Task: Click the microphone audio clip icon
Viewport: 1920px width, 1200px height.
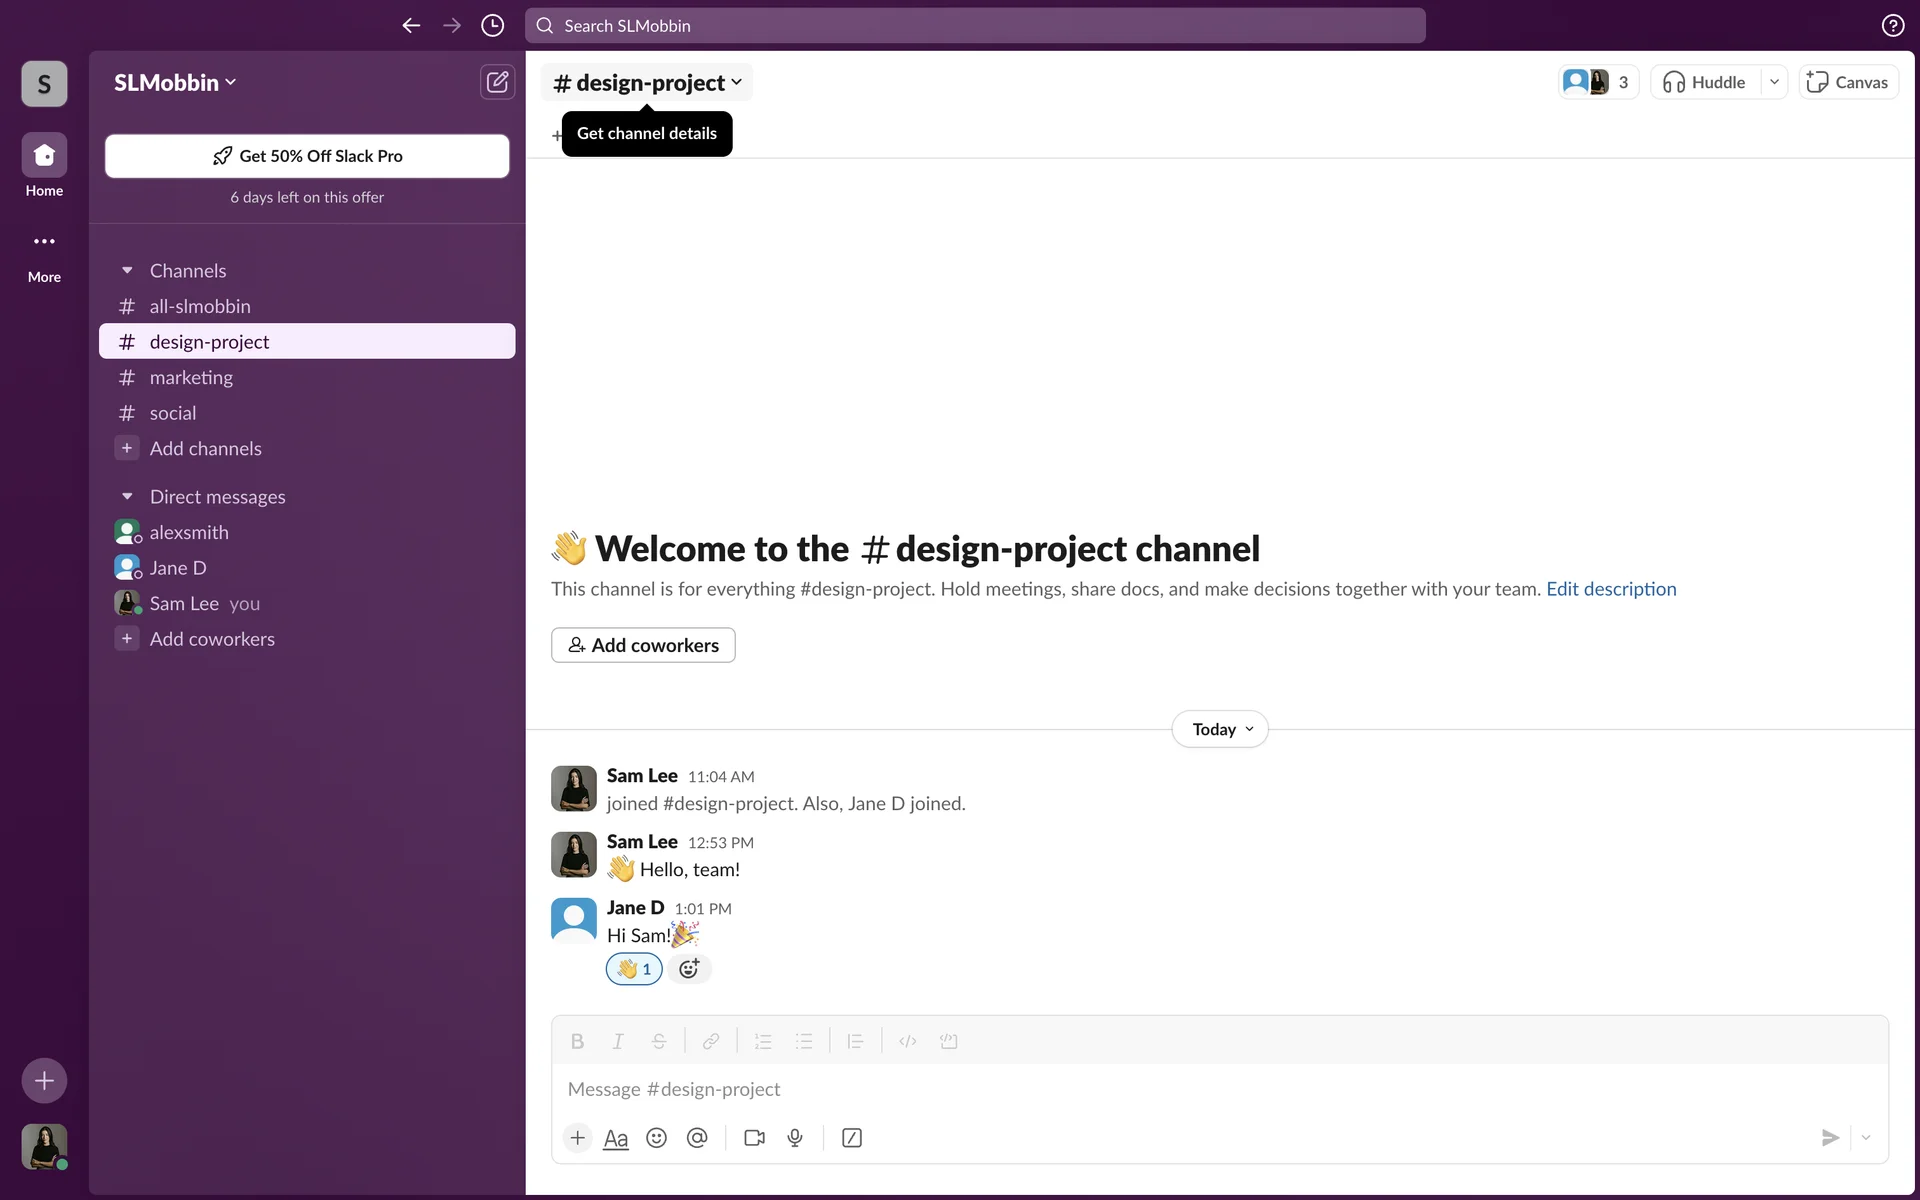Action: 795,1138
